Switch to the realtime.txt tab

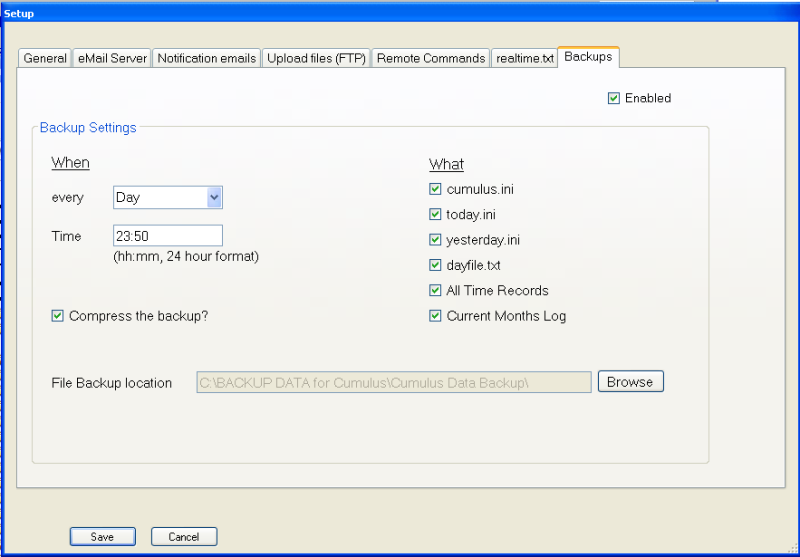coord(524,58)
